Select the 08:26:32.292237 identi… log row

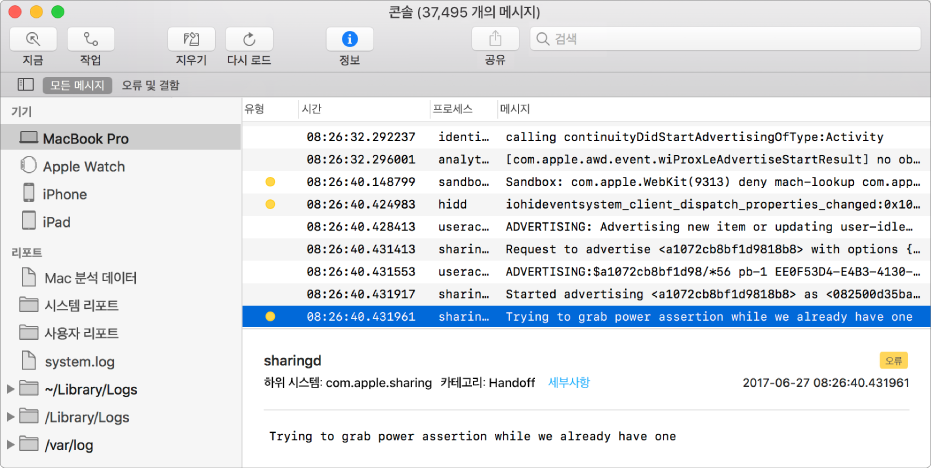pos(586,137)
